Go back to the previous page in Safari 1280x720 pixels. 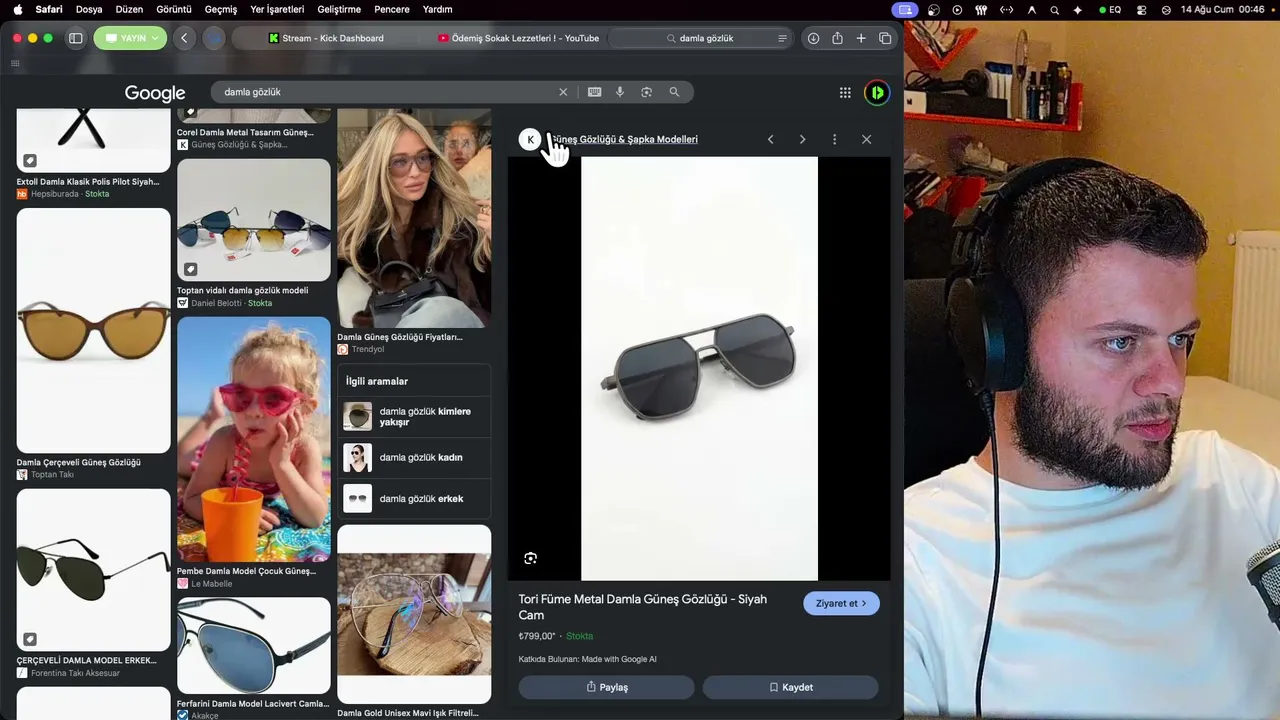point(184,38)
